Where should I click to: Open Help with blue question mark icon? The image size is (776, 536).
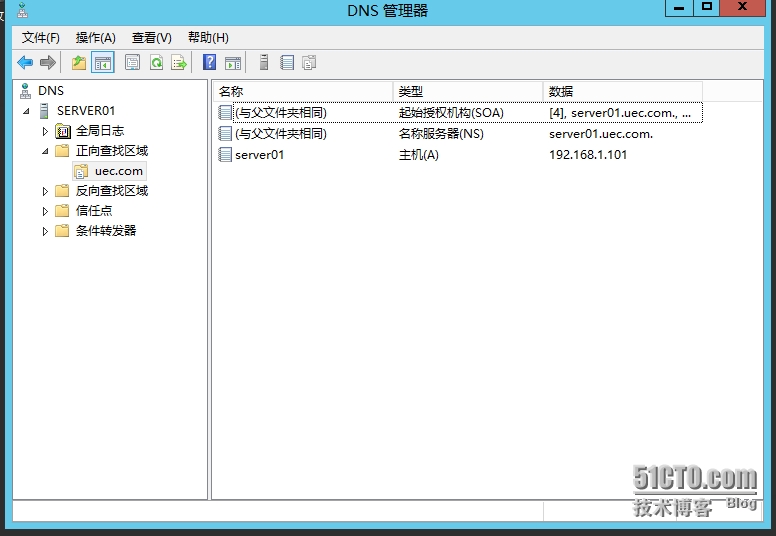209,62
